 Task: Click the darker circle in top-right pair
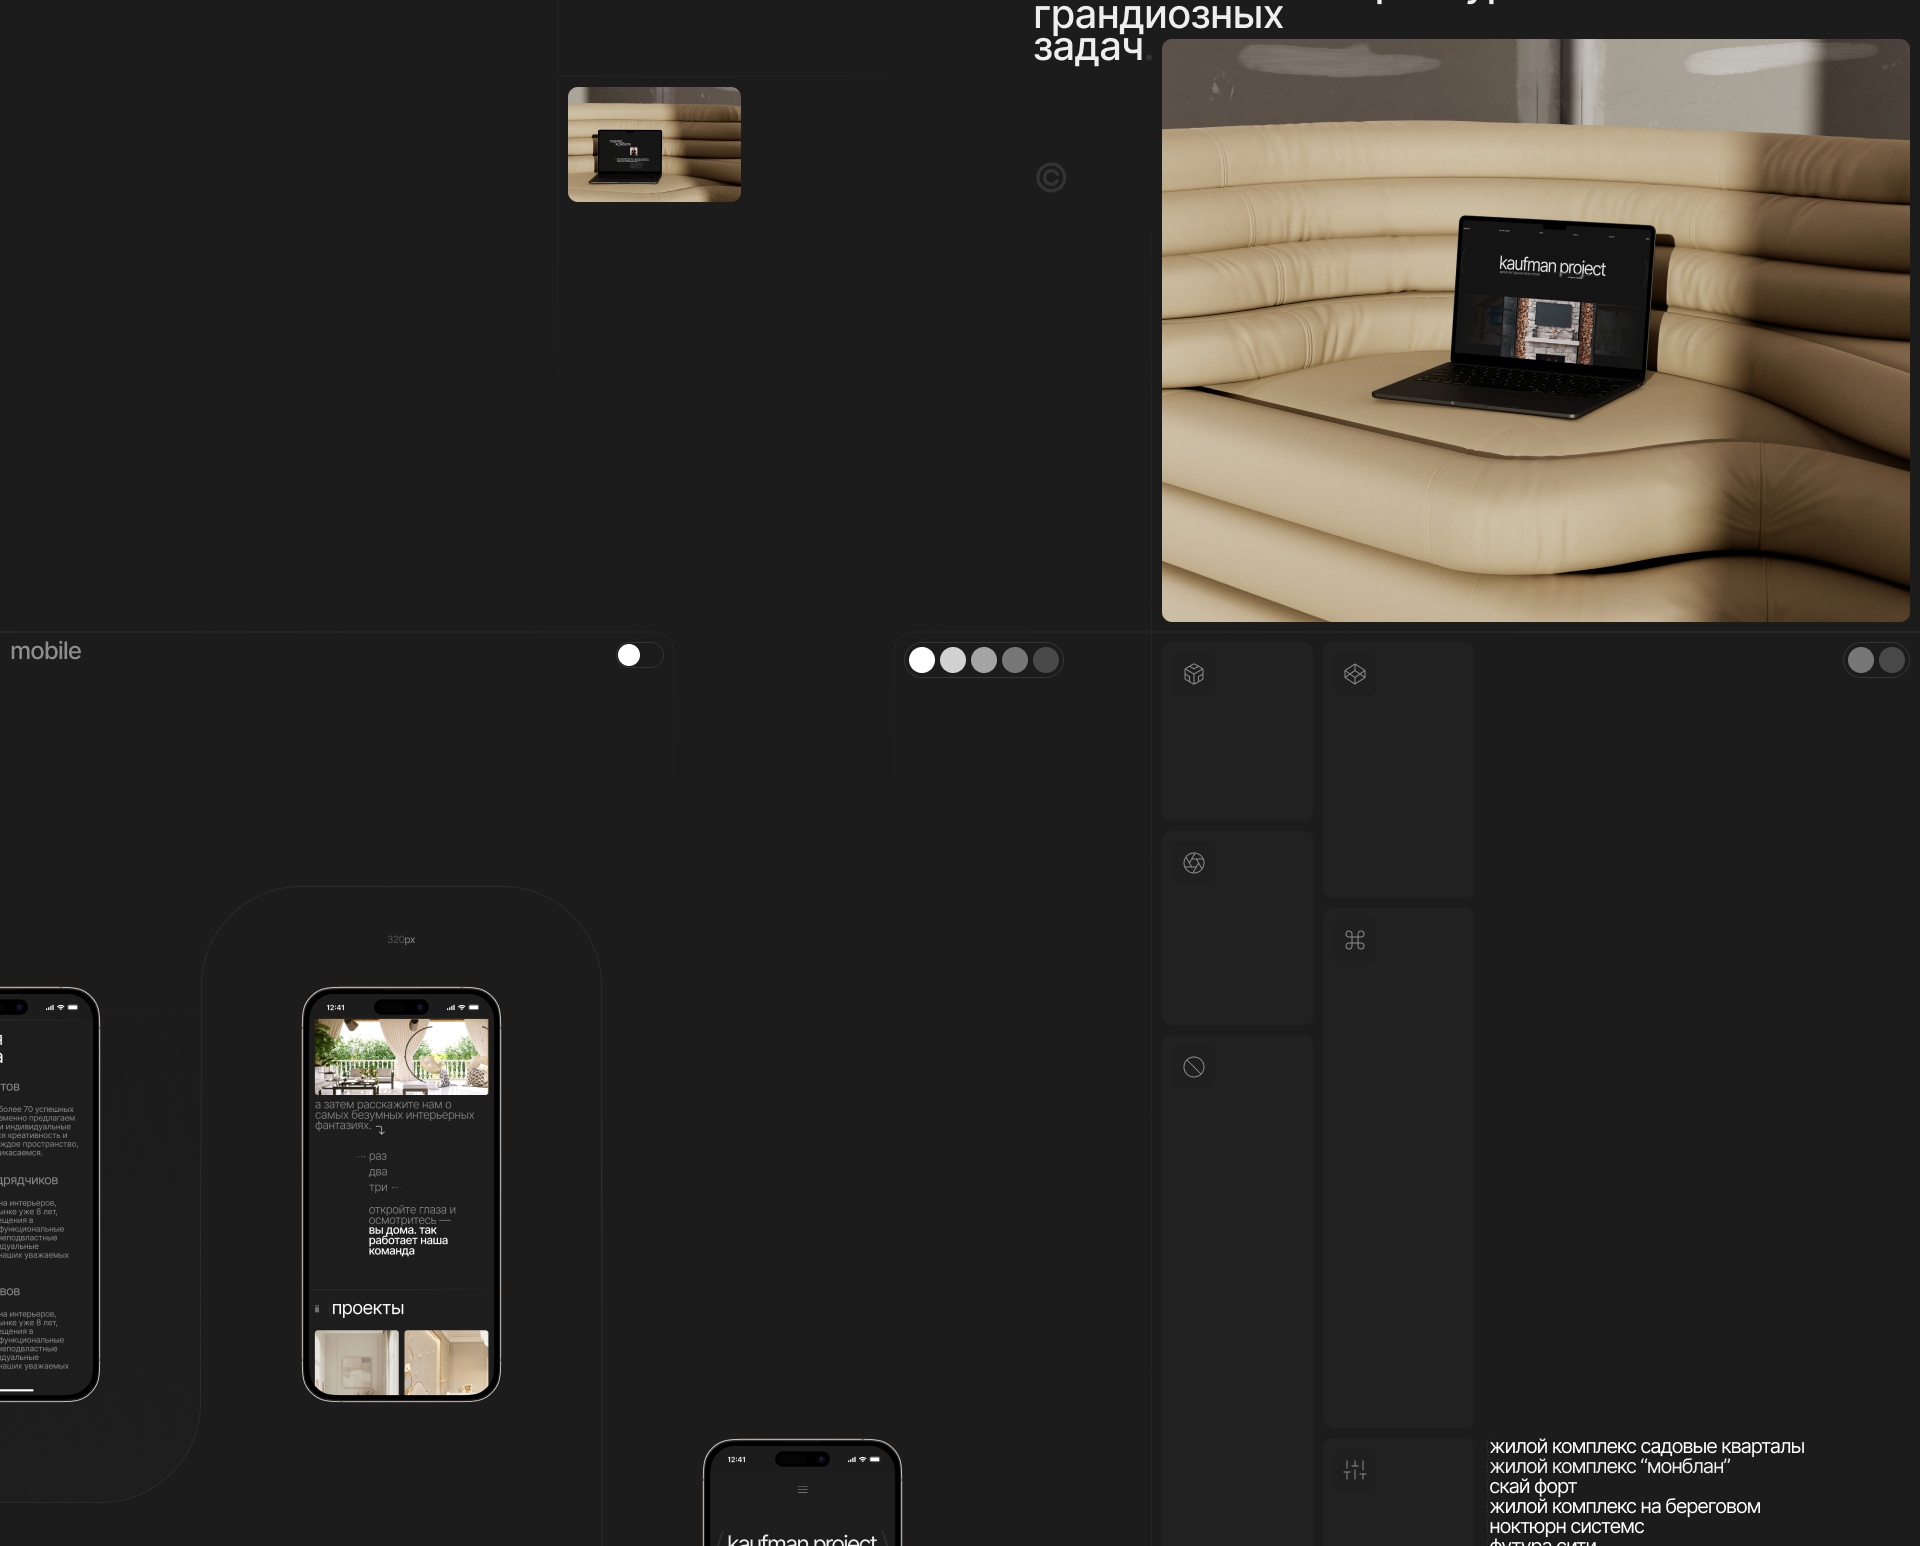pos(1892,660)
